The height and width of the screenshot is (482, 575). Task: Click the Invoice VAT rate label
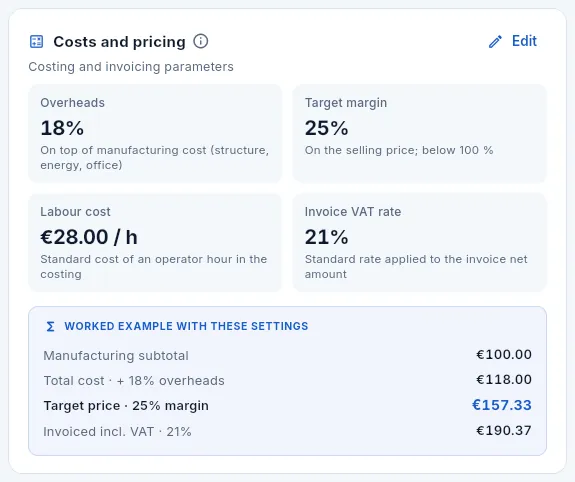pyautogui.click(x=353, y=212)
